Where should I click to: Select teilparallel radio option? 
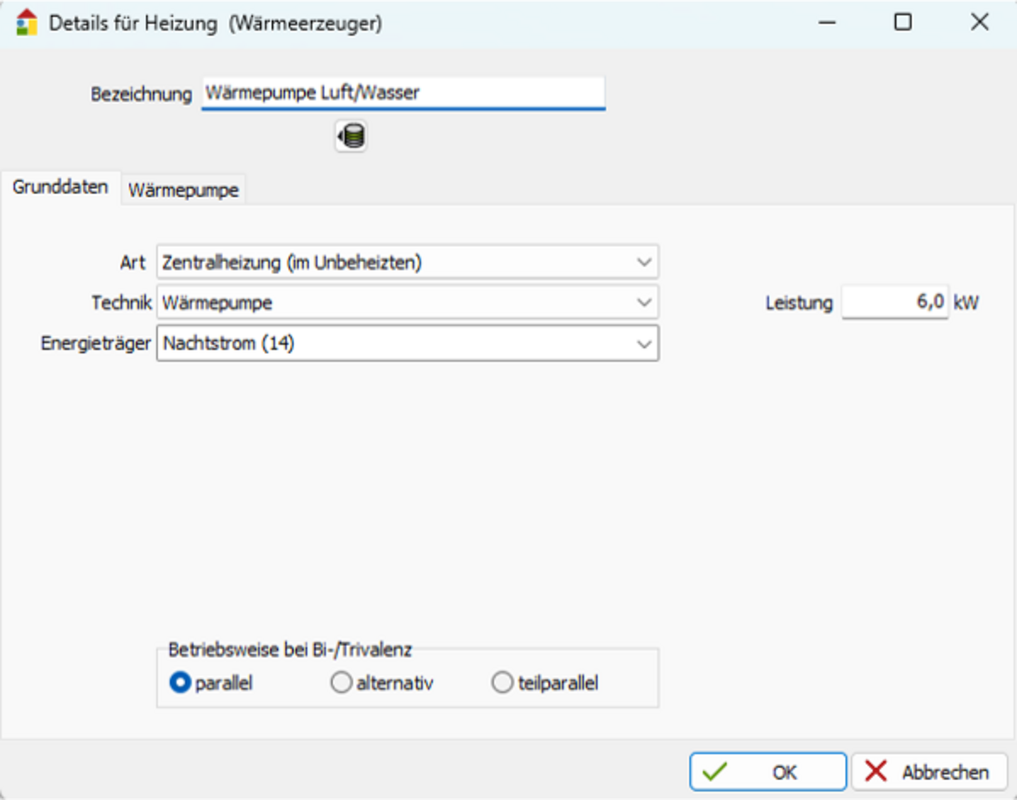tap(502, 684)
